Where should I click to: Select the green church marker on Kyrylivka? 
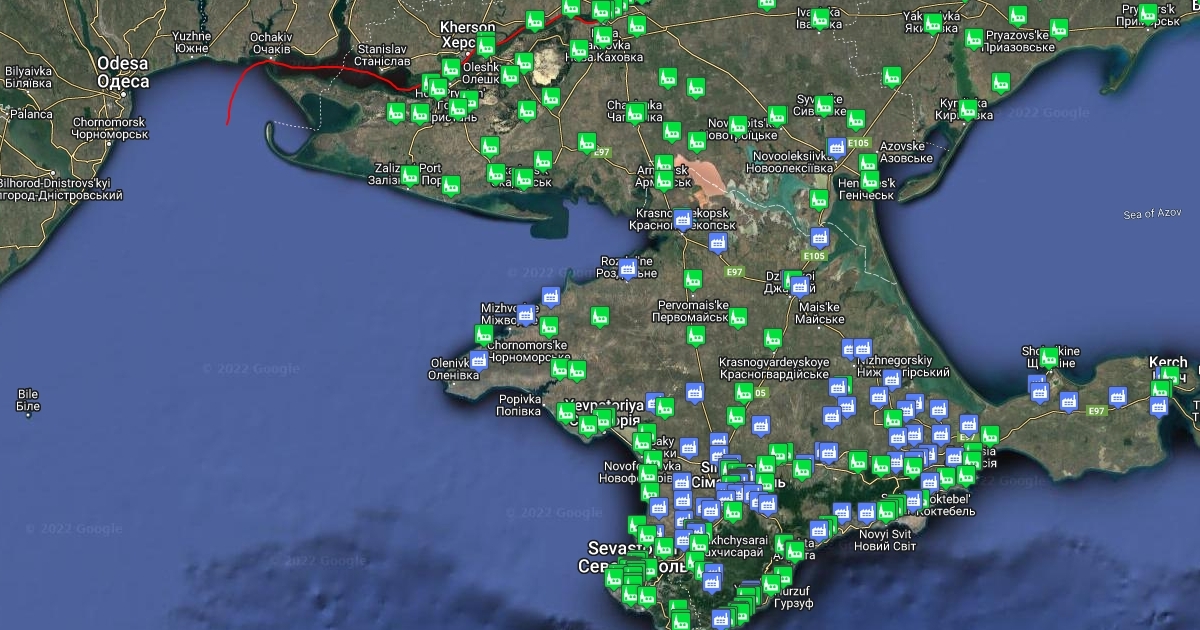pyautogui.click(x=967, y=108)
